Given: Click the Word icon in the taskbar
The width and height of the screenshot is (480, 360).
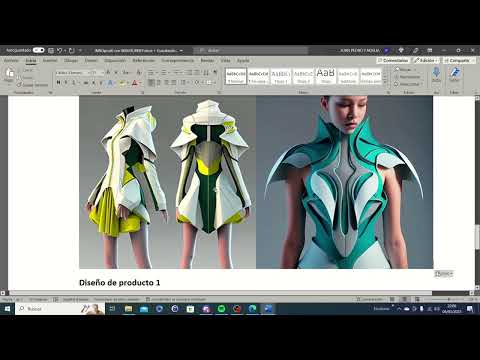Looking at the screenshot, I should click(268, 309).
